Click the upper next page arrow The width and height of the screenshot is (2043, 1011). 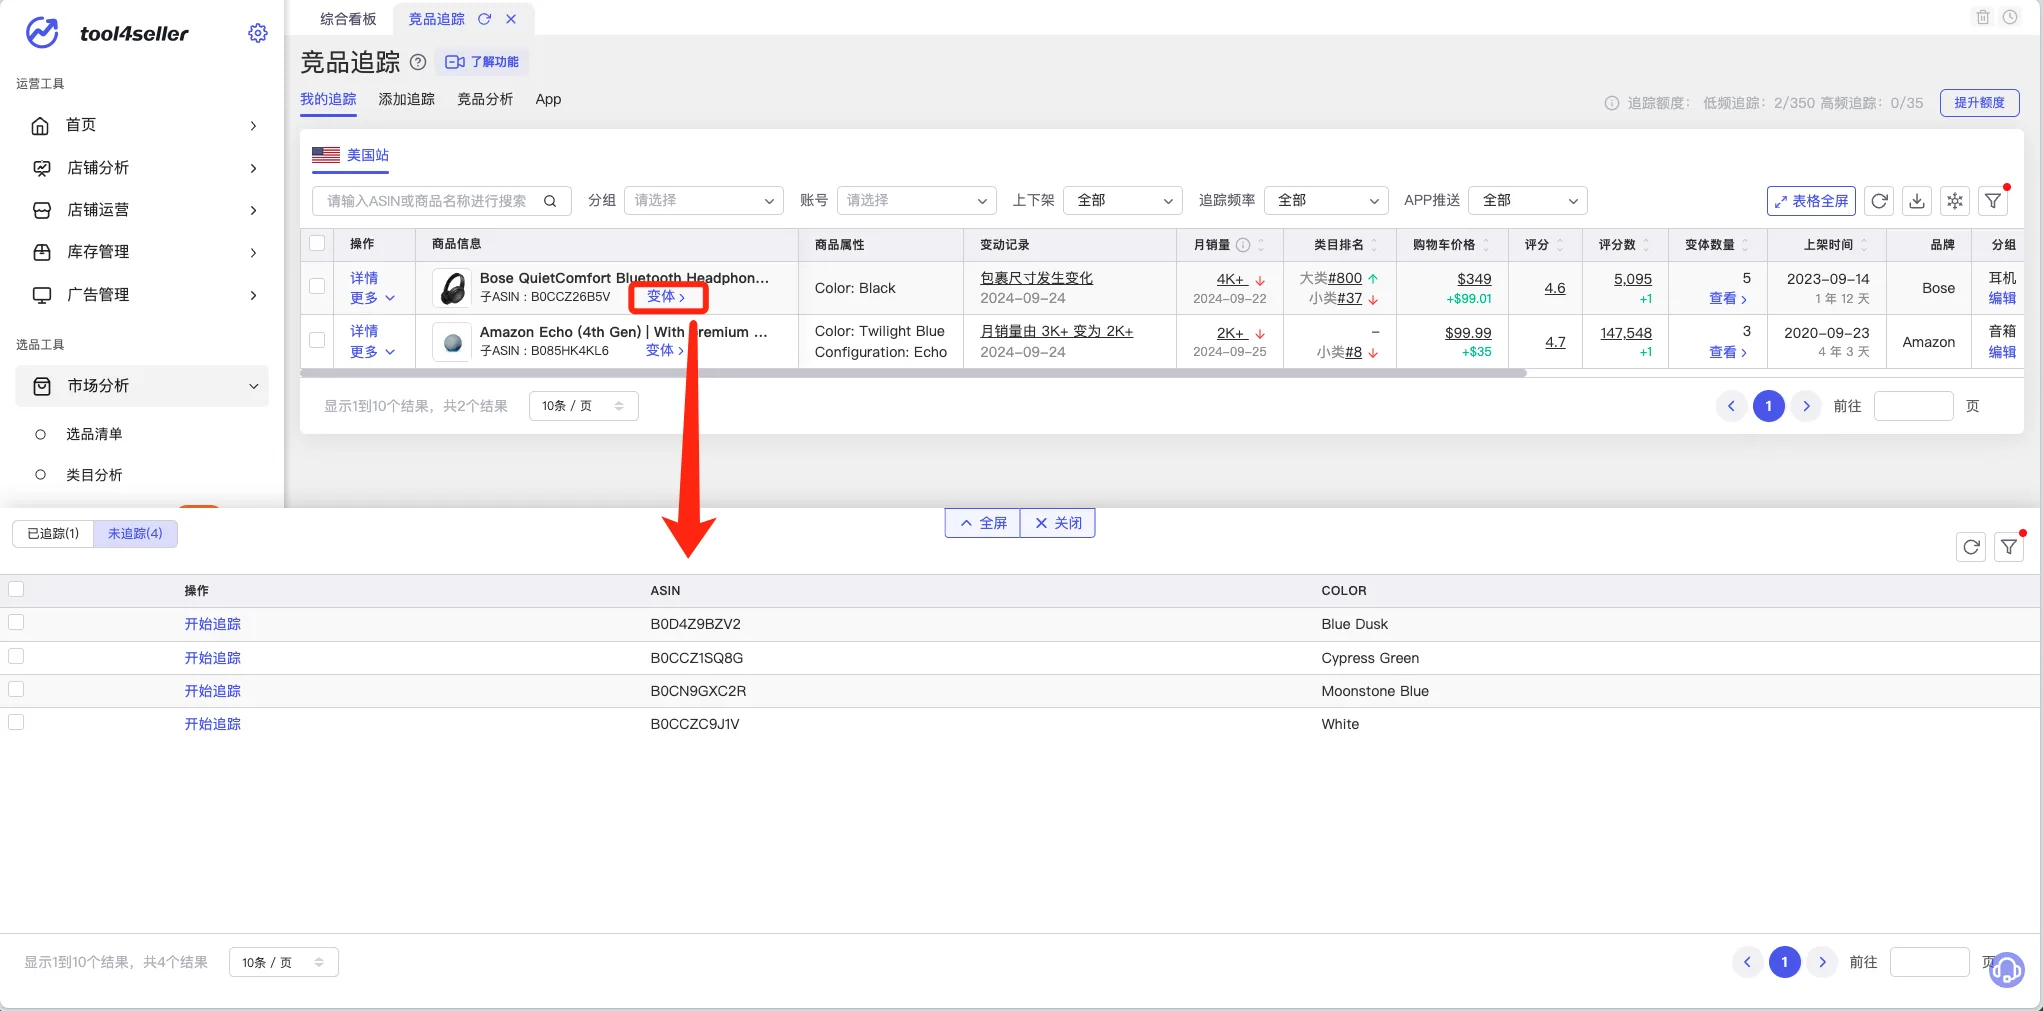pyautogui.click(x=1806, y=406)
